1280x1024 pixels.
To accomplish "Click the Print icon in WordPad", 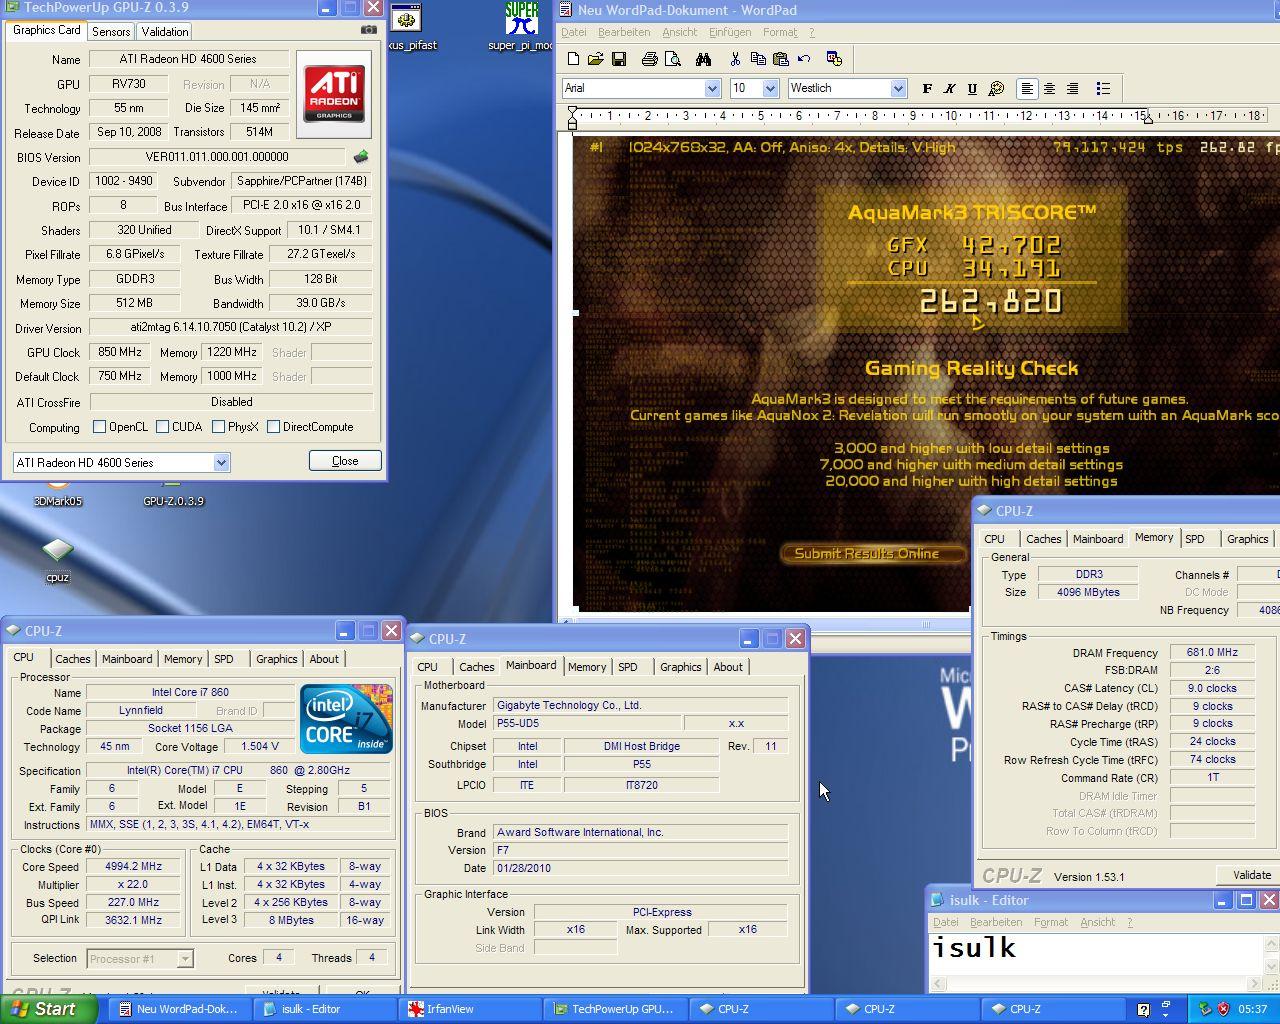I will pos(649,59).
